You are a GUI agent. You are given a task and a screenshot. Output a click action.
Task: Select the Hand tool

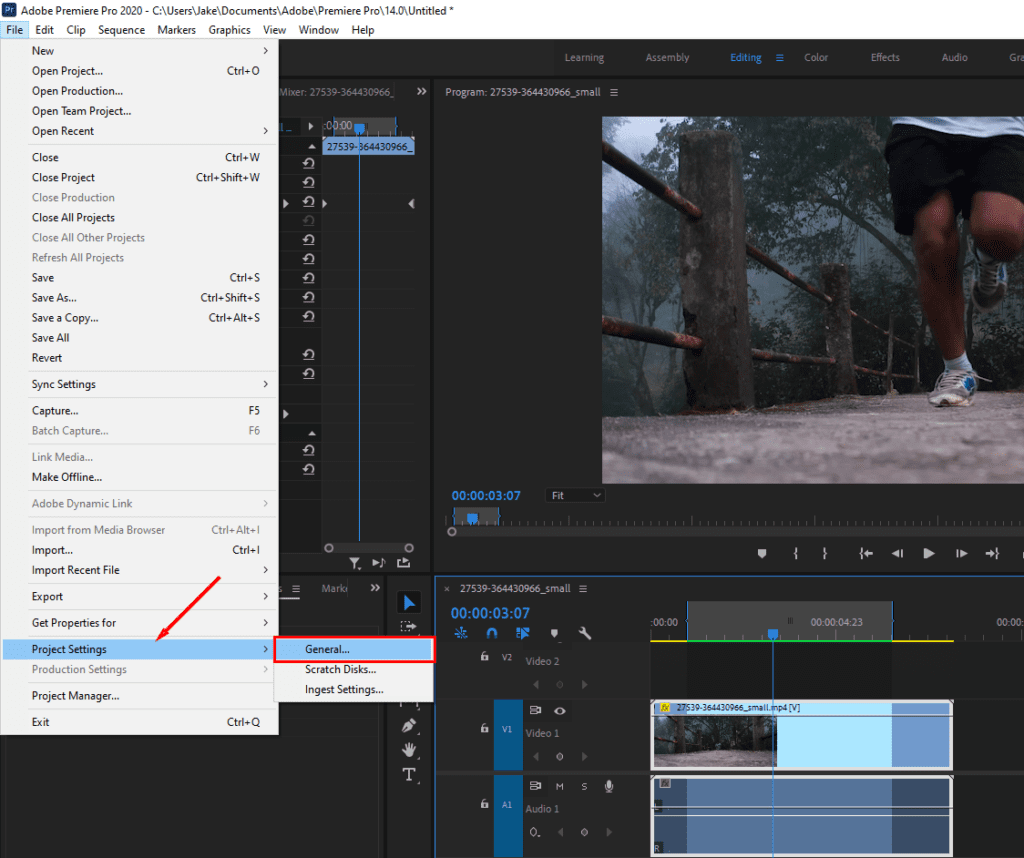[x=409, y=750]
